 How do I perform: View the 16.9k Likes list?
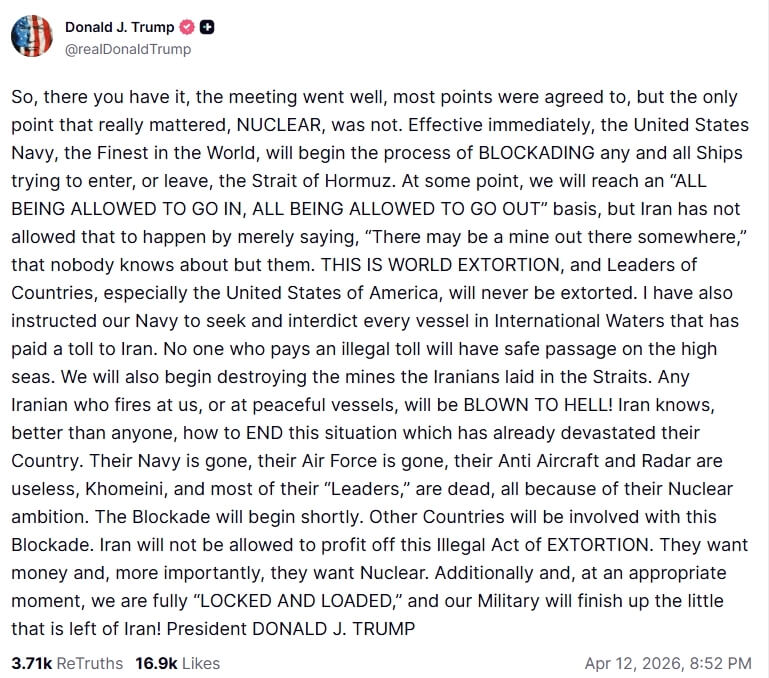coord(178,663)
